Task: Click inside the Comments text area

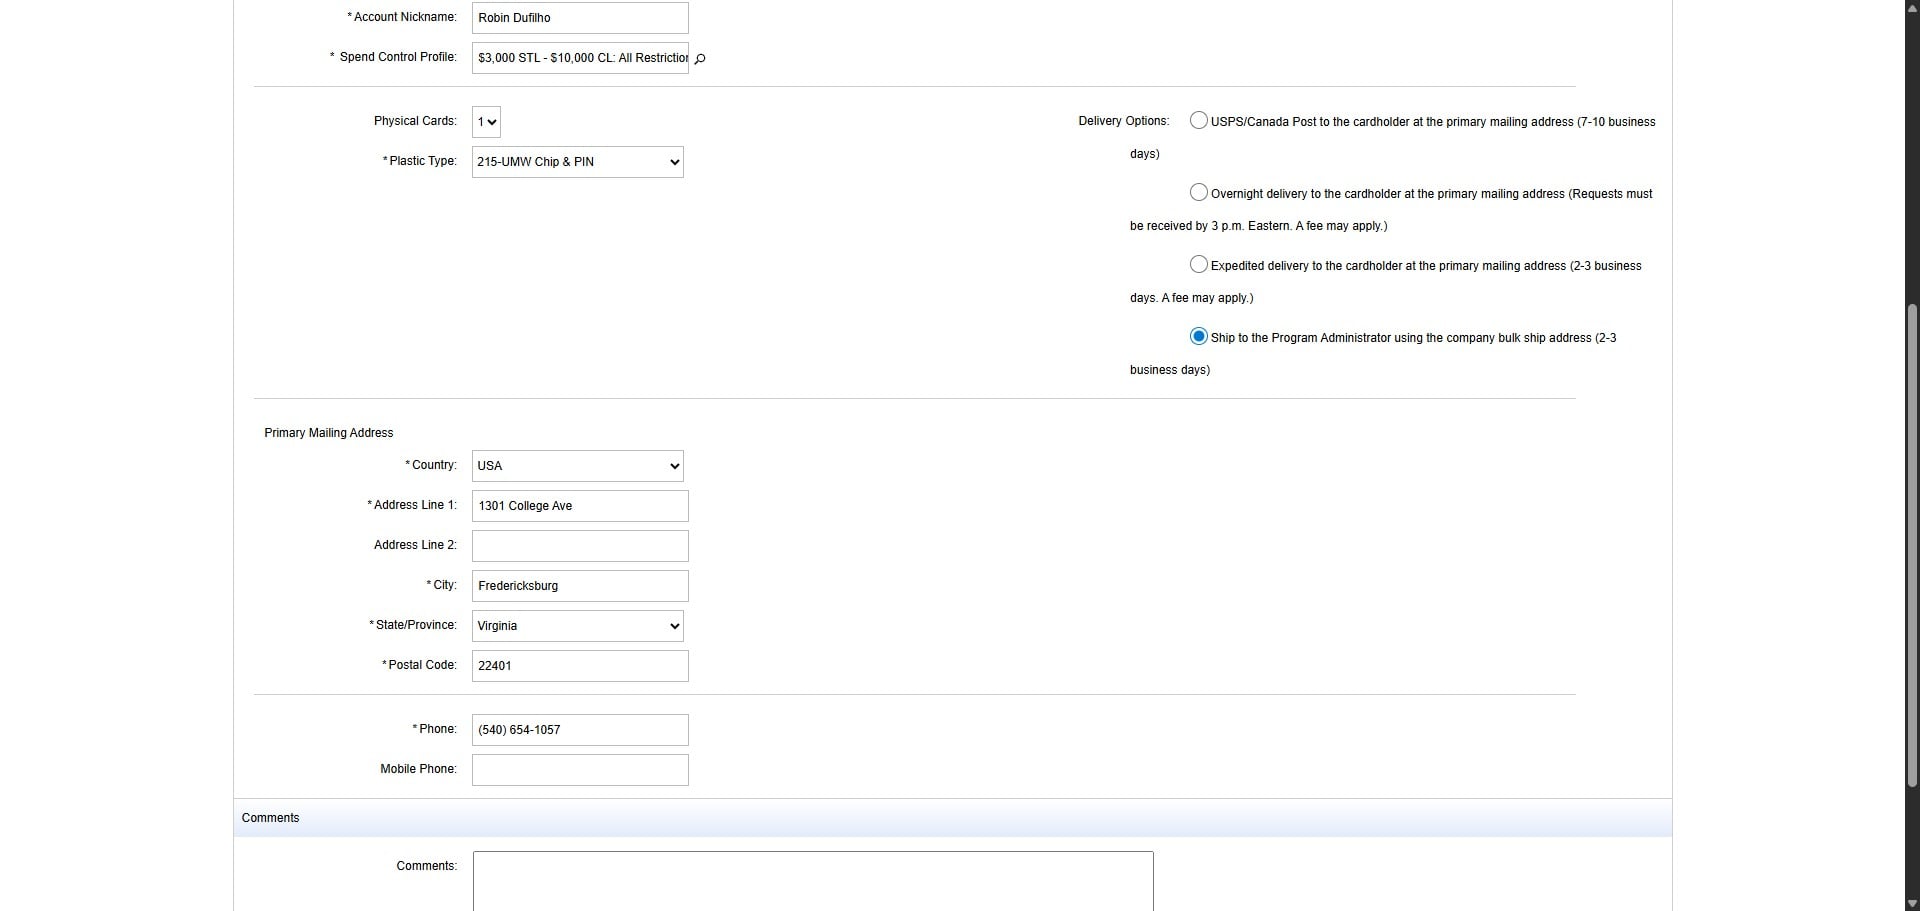Action: coord(812,880)
